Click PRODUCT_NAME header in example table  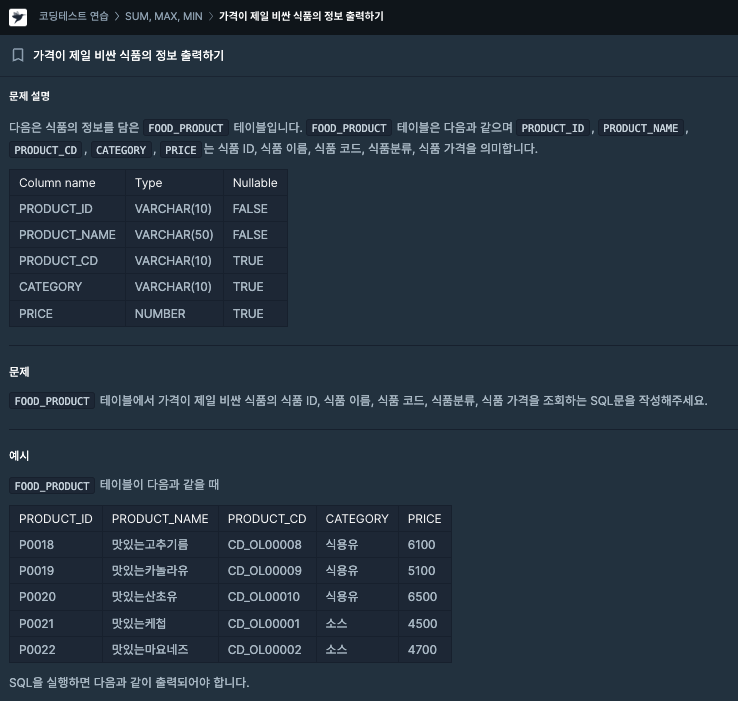click(160, 519)
